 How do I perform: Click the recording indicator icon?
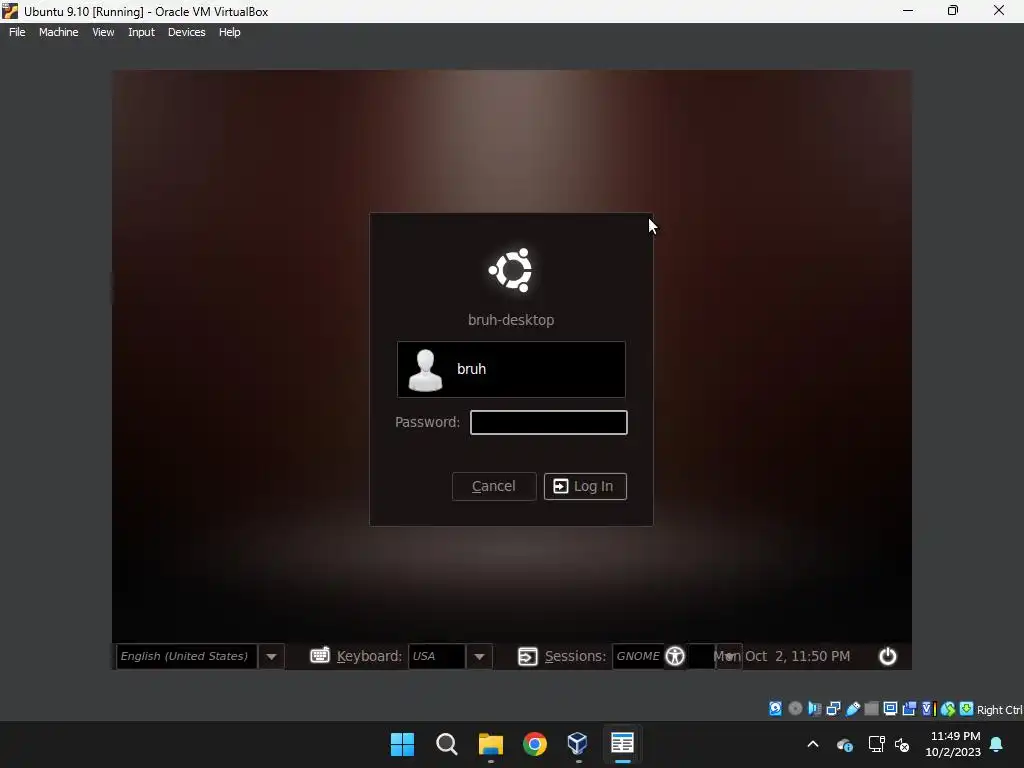(x=909, y=709)
